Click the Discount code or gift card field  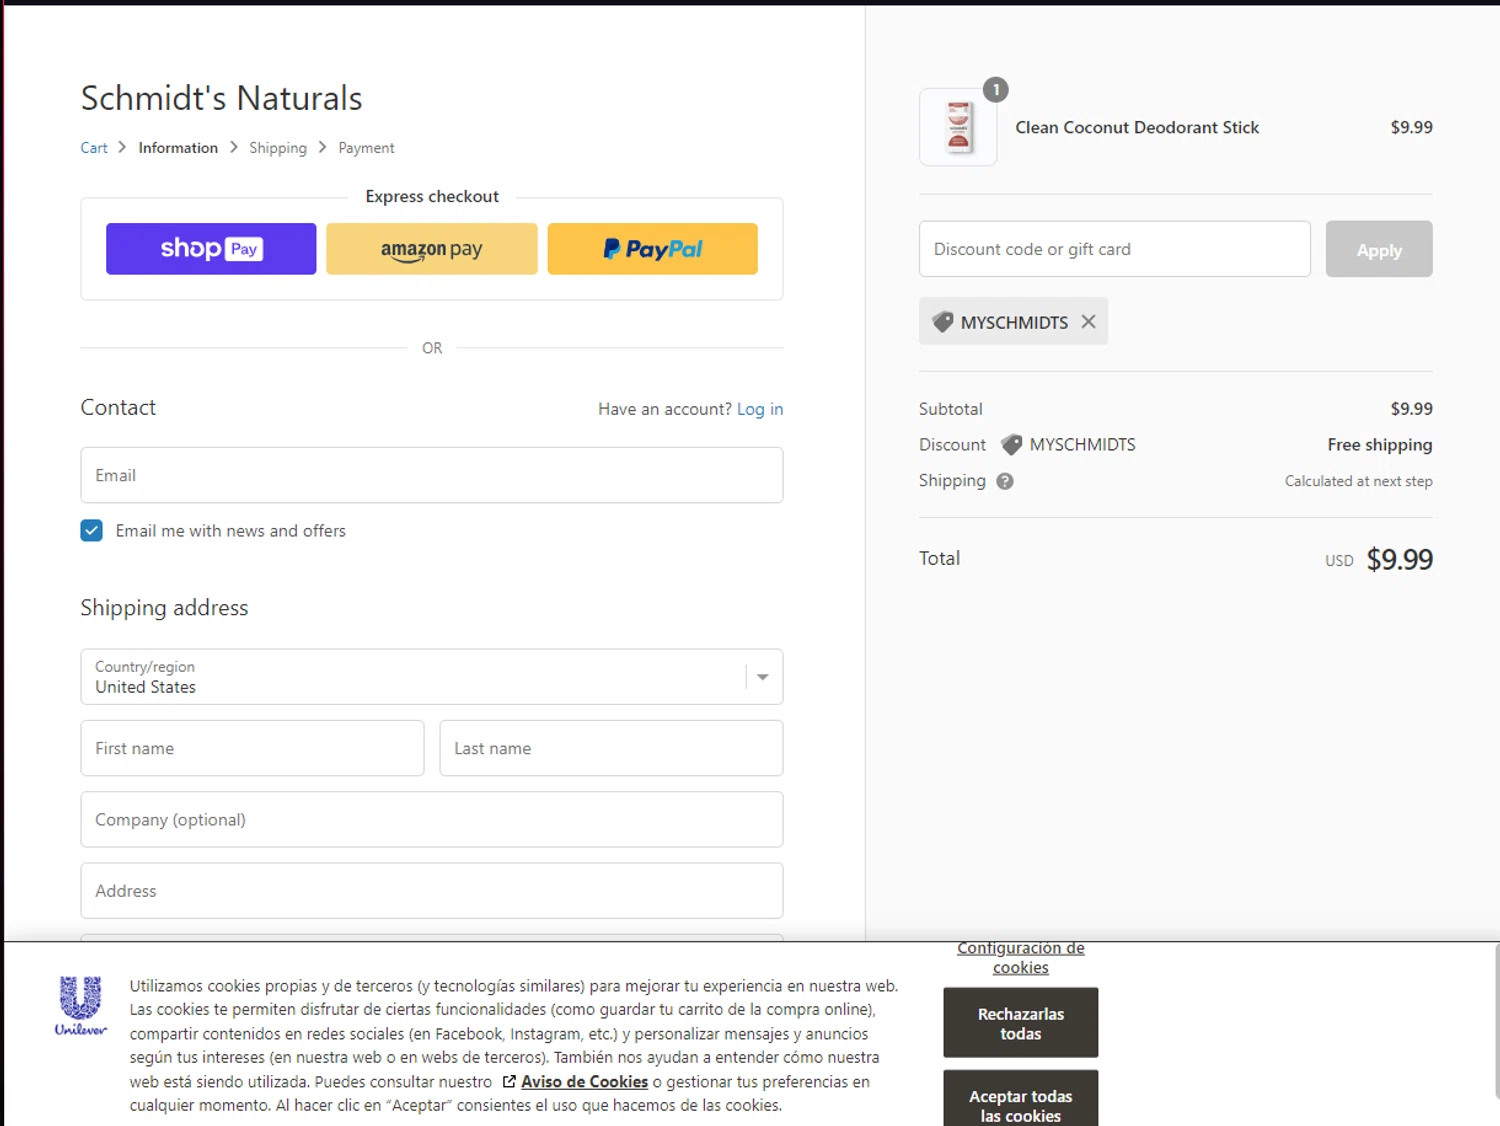click(1115, 249)
